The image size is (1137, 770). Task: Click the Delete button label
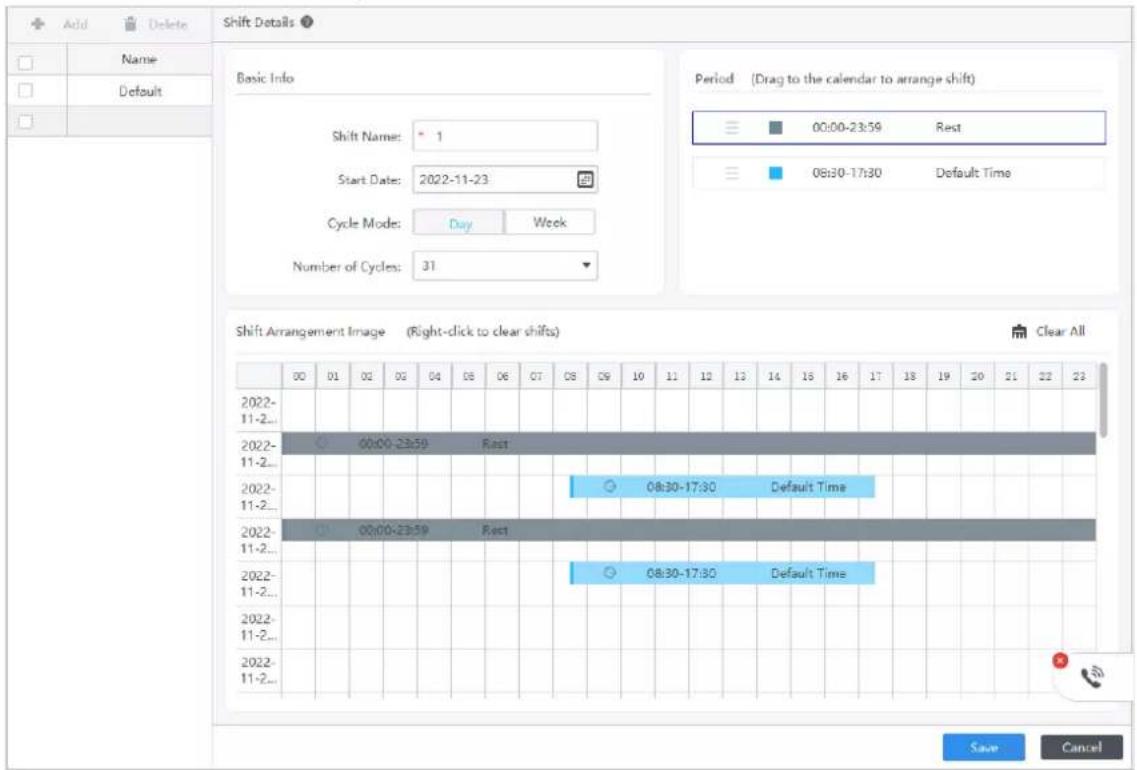[x=168, y=25]
